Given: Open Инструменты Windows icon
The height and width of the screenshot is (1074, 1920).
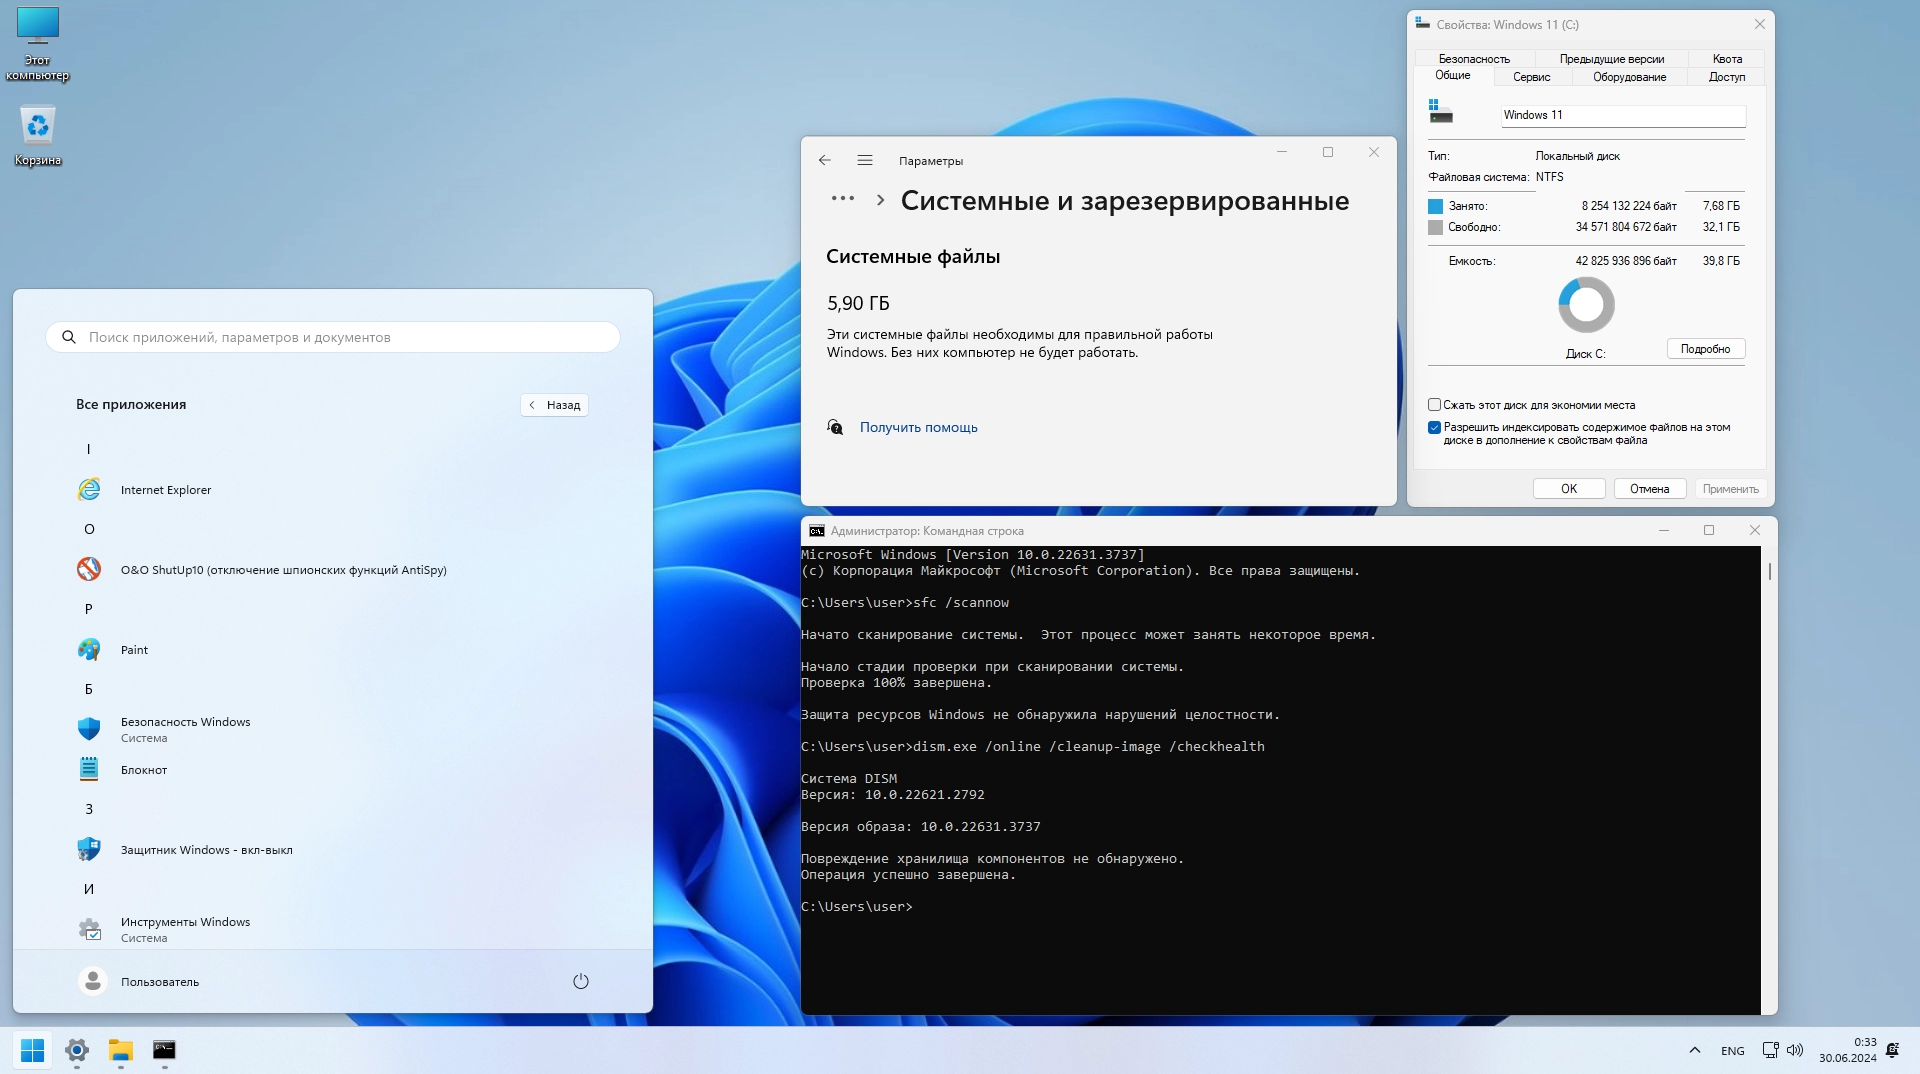Looking at the screenshot, I should (x=89, y=929).
